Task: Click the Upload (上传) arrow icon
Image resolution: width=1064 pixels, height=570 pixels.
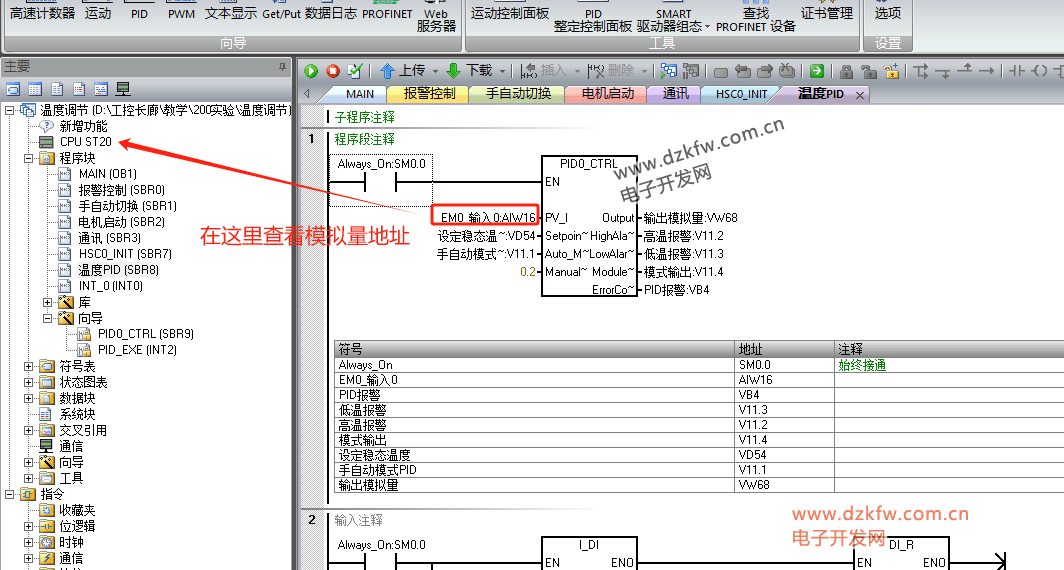Action: [387, 71]
